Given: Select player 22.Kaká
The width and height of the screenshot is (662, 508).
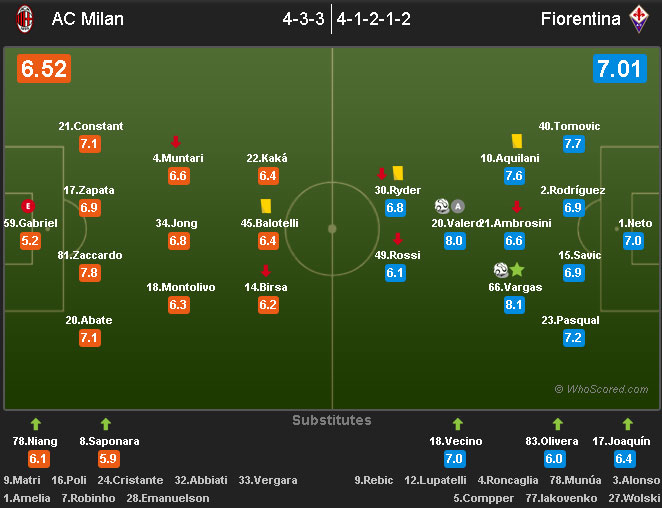Looking at the screenshot, I should 267,158.
